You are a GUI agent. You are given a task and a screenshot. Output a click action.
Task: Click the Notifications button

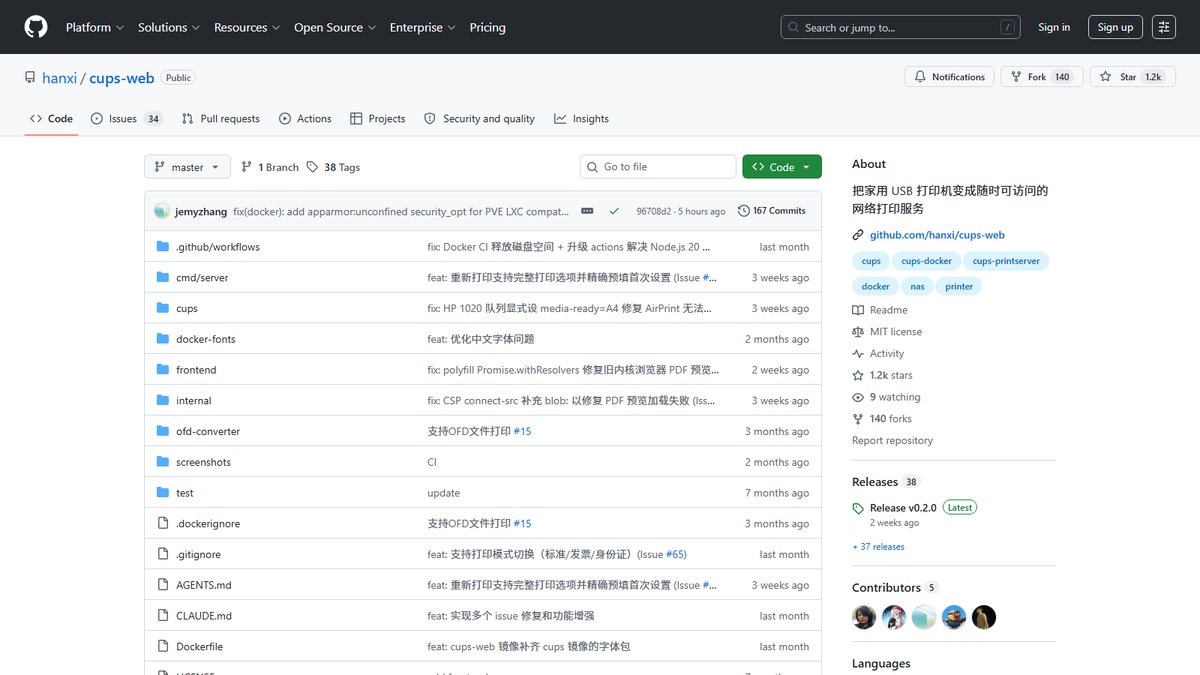949,77
